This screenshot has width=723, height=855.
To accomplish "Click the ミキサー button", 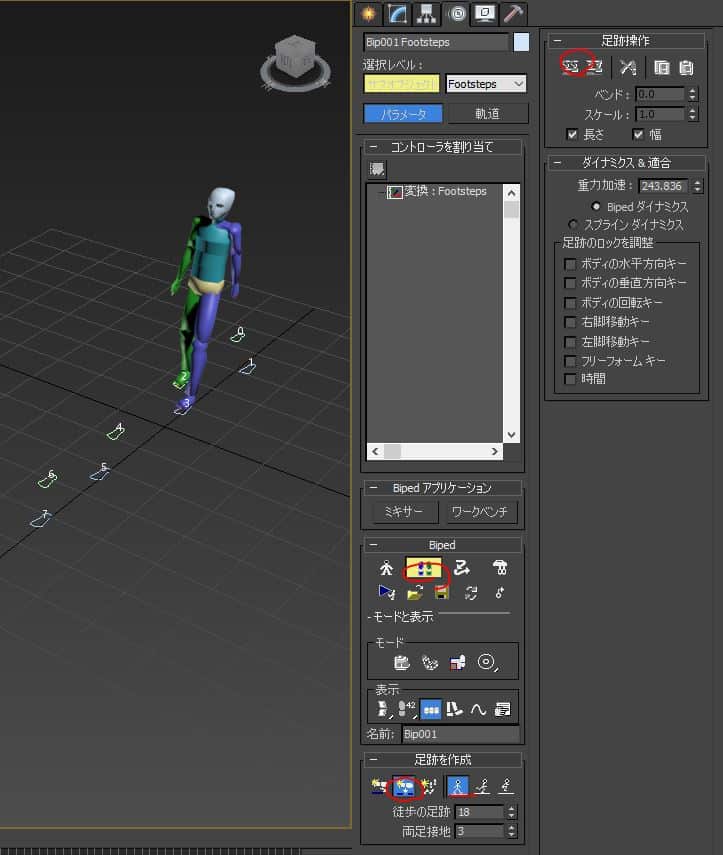I will coord(404,512).
